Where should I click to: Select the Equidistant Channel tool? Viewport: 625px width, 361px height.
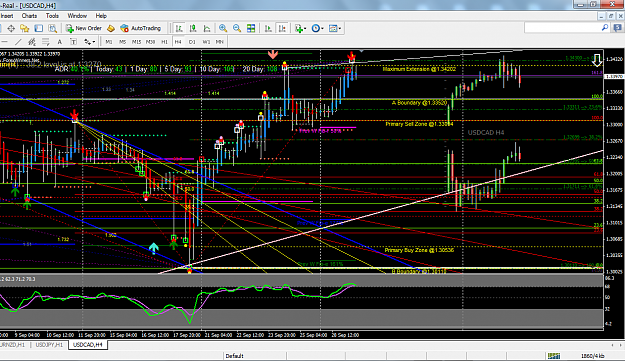(x=32, y=41)
